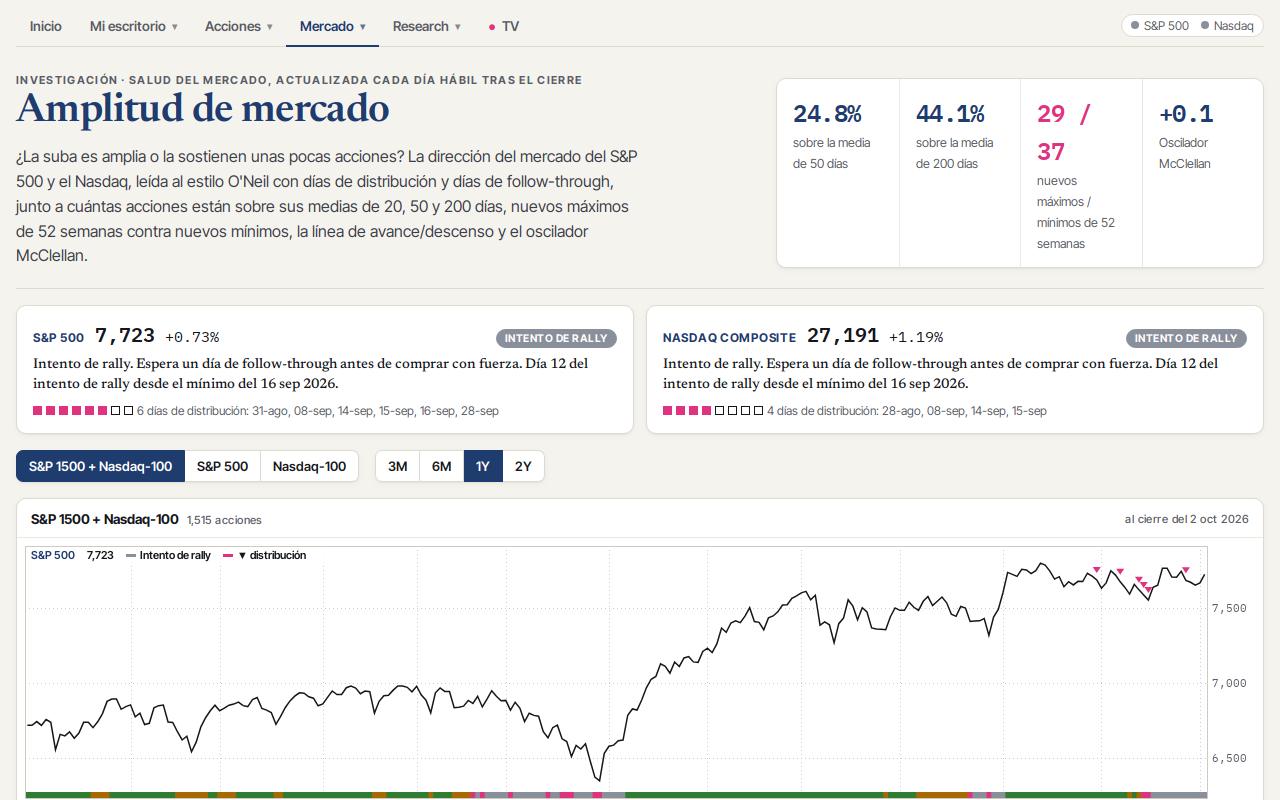Click the "1,515 acciones" count label
The height and width of the screenshot is (800, 1280).
224,520
